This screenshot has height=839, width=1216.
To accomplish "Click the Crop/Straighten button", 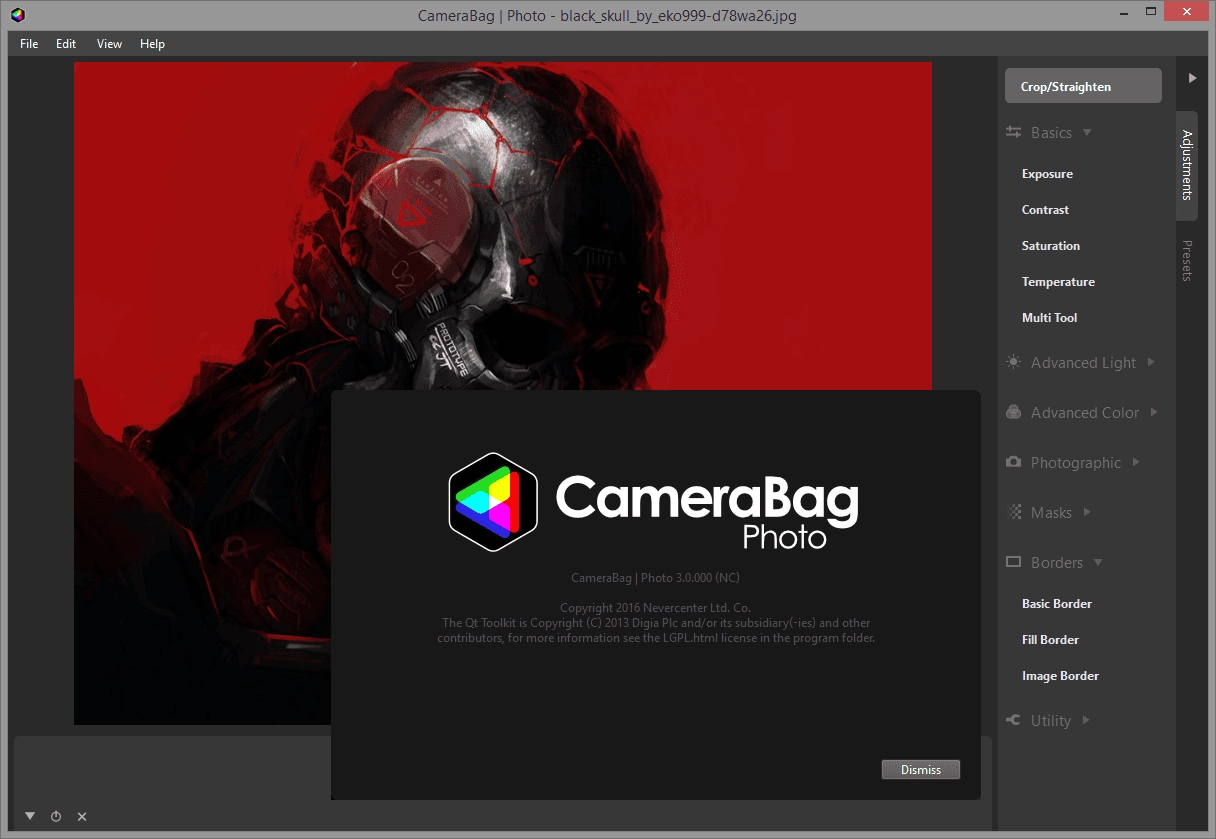I will [1083, 86].
